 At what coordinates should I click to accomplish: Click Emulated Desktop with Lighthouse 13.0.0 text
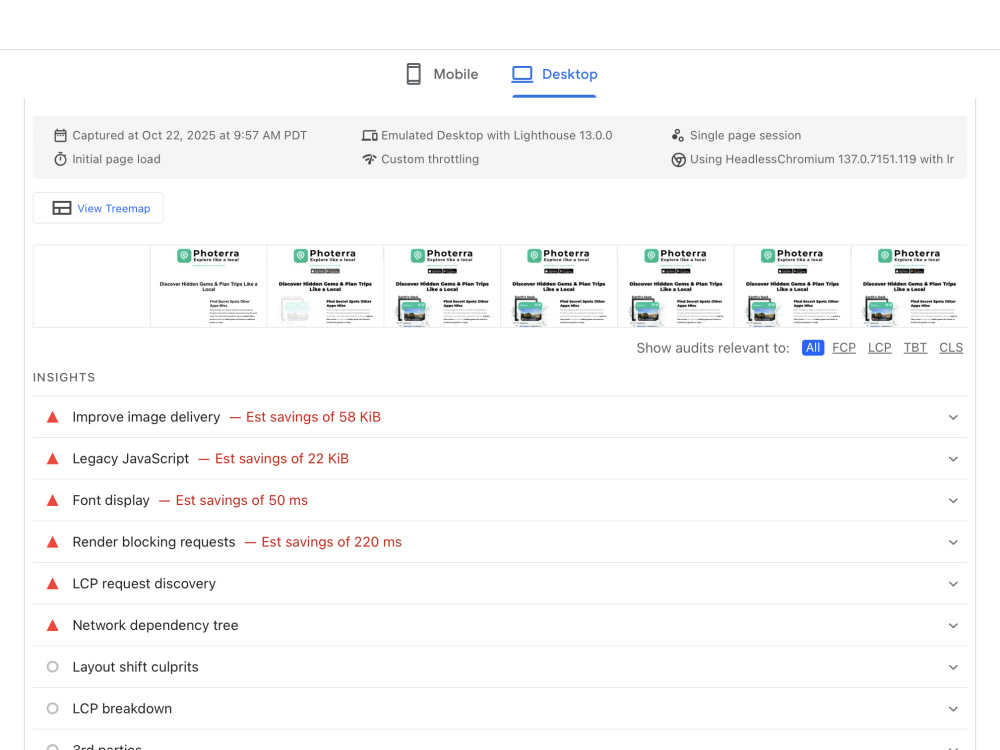pyautogui.click(x=496, y=135)
